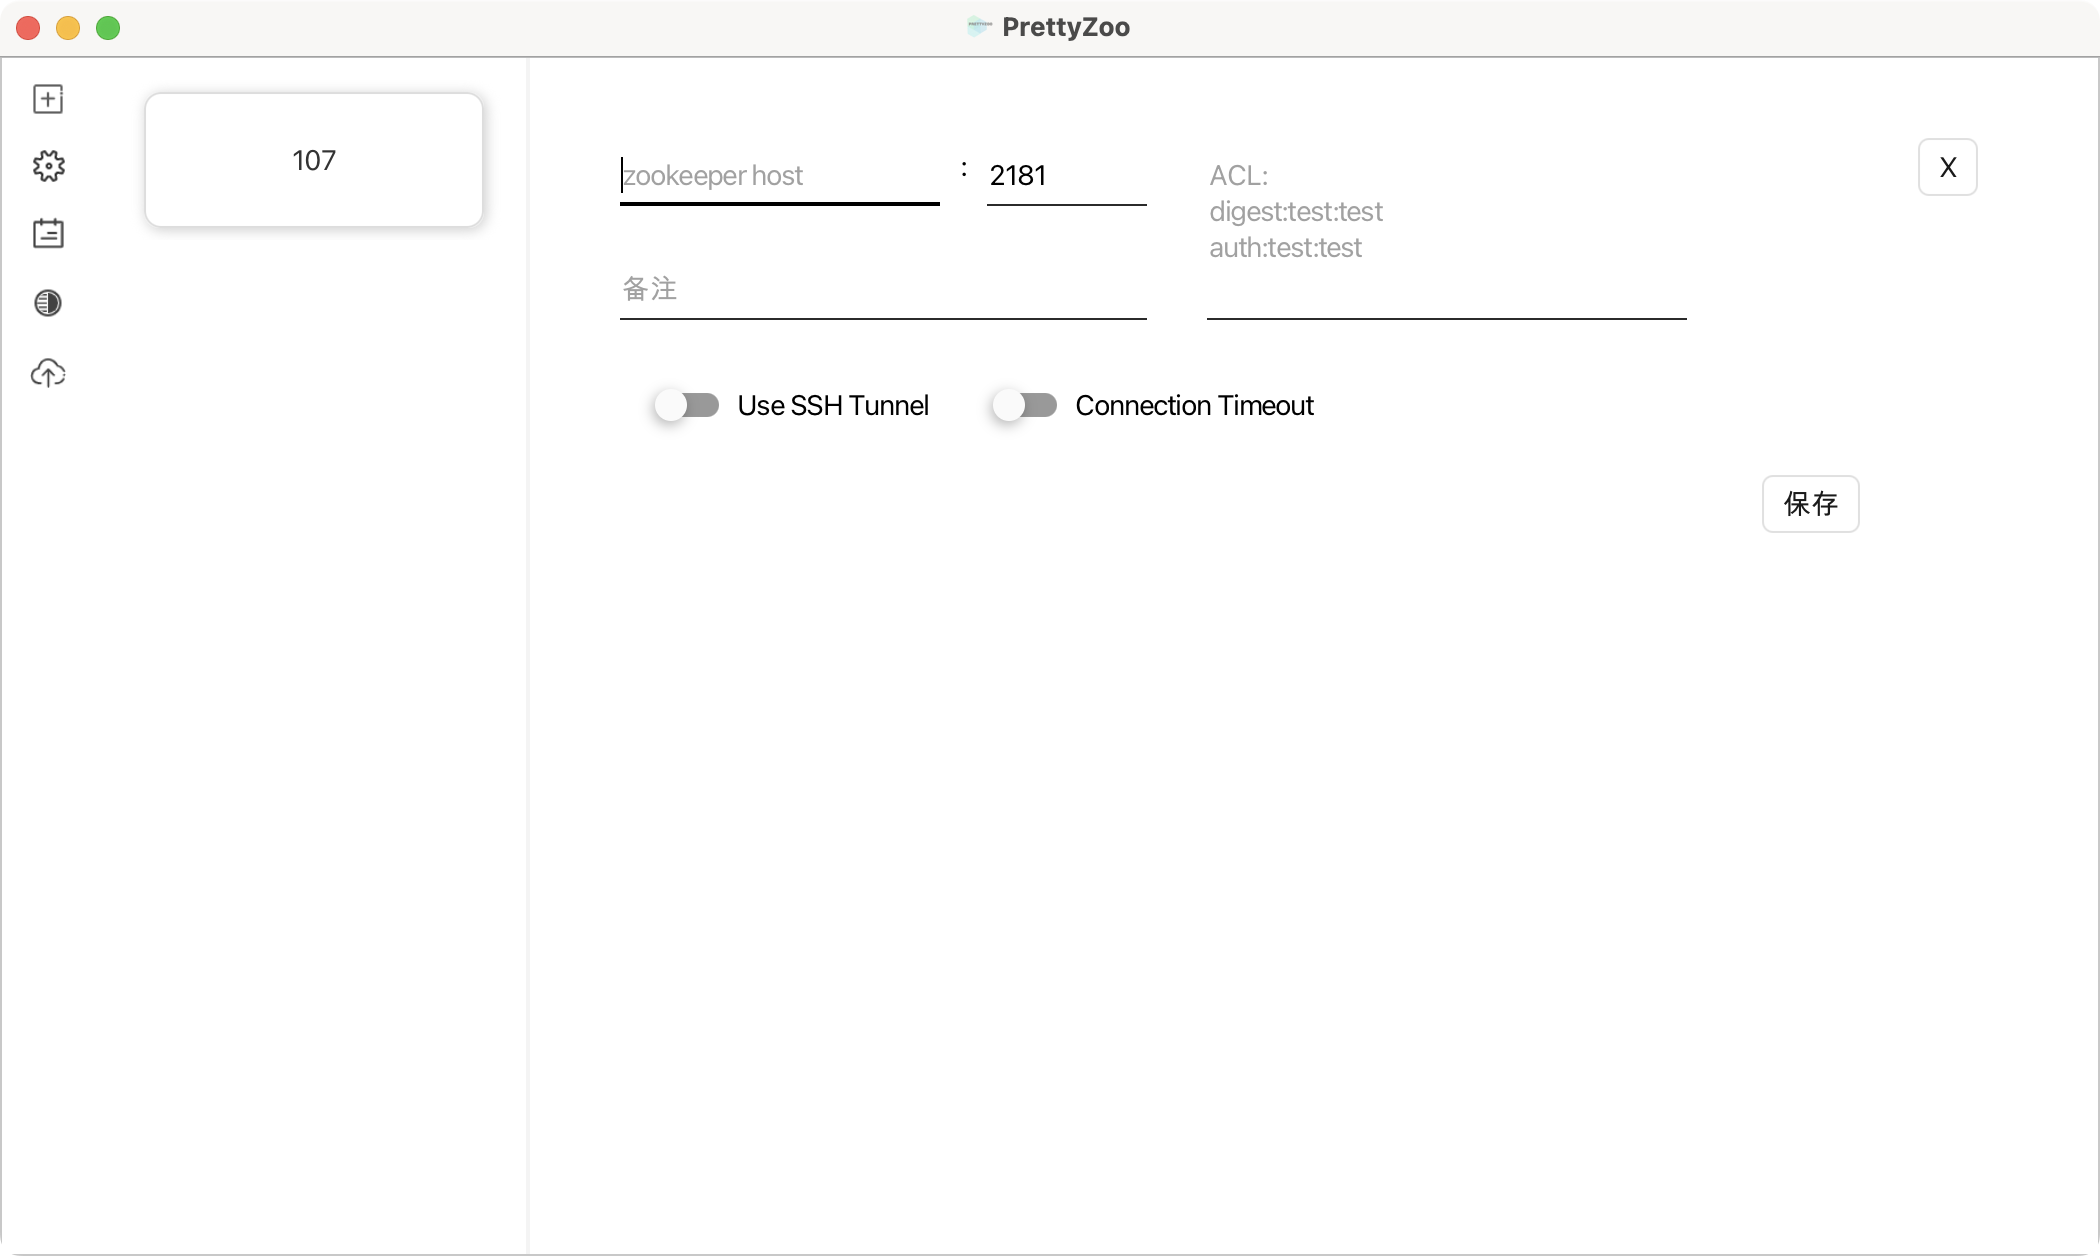Focus the zookeeper host field

[x=780, y=176]
